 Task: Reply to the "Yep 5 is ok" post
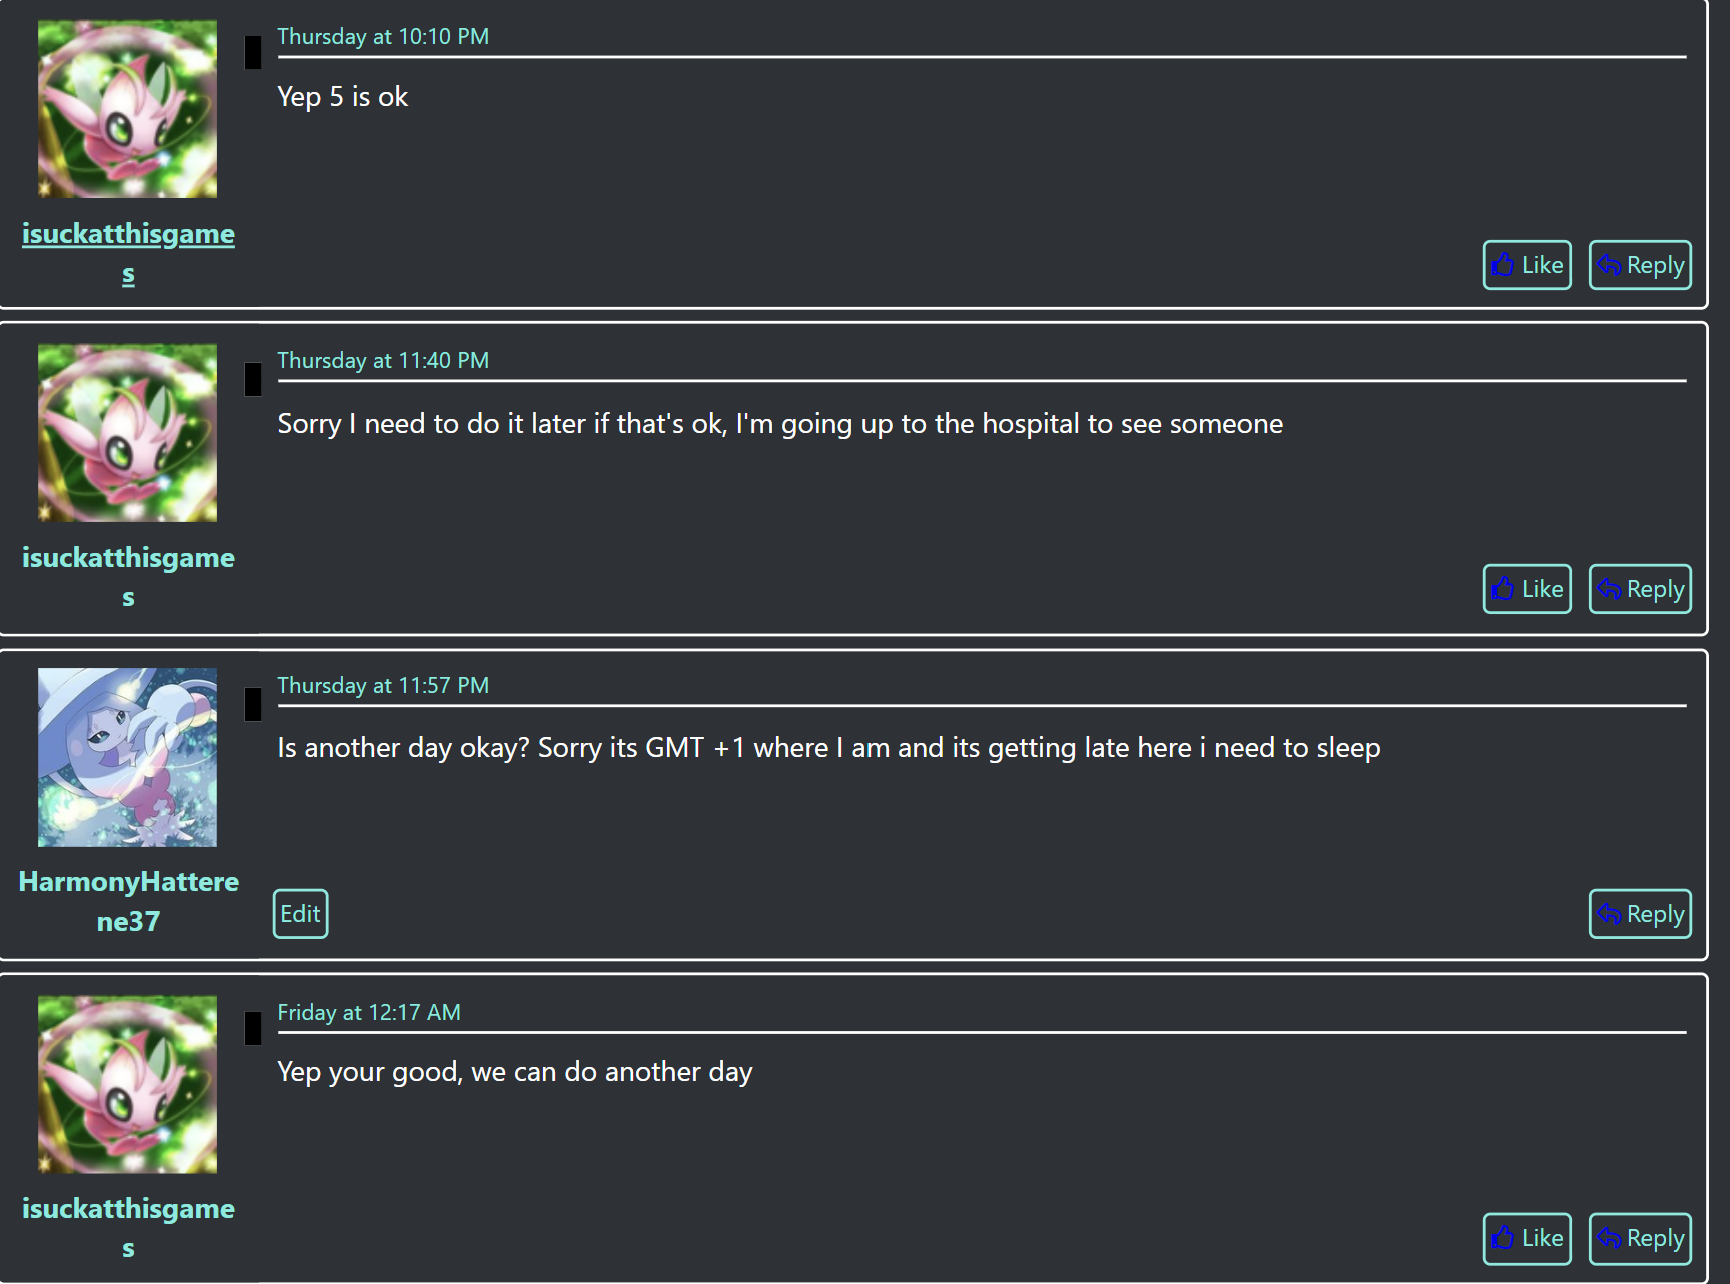tap(1639, 265)
